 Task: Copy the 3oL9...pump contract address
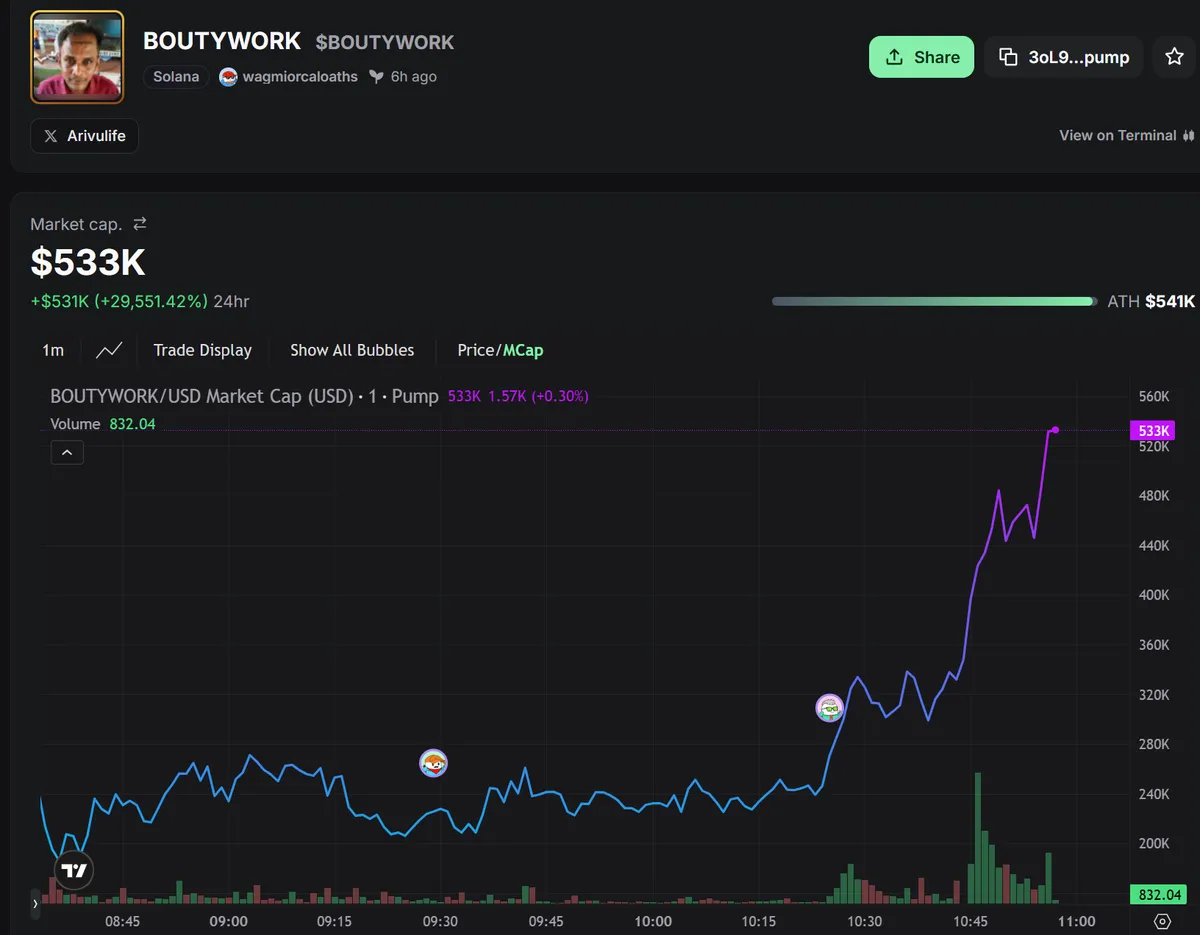[x=1064, y=57]
